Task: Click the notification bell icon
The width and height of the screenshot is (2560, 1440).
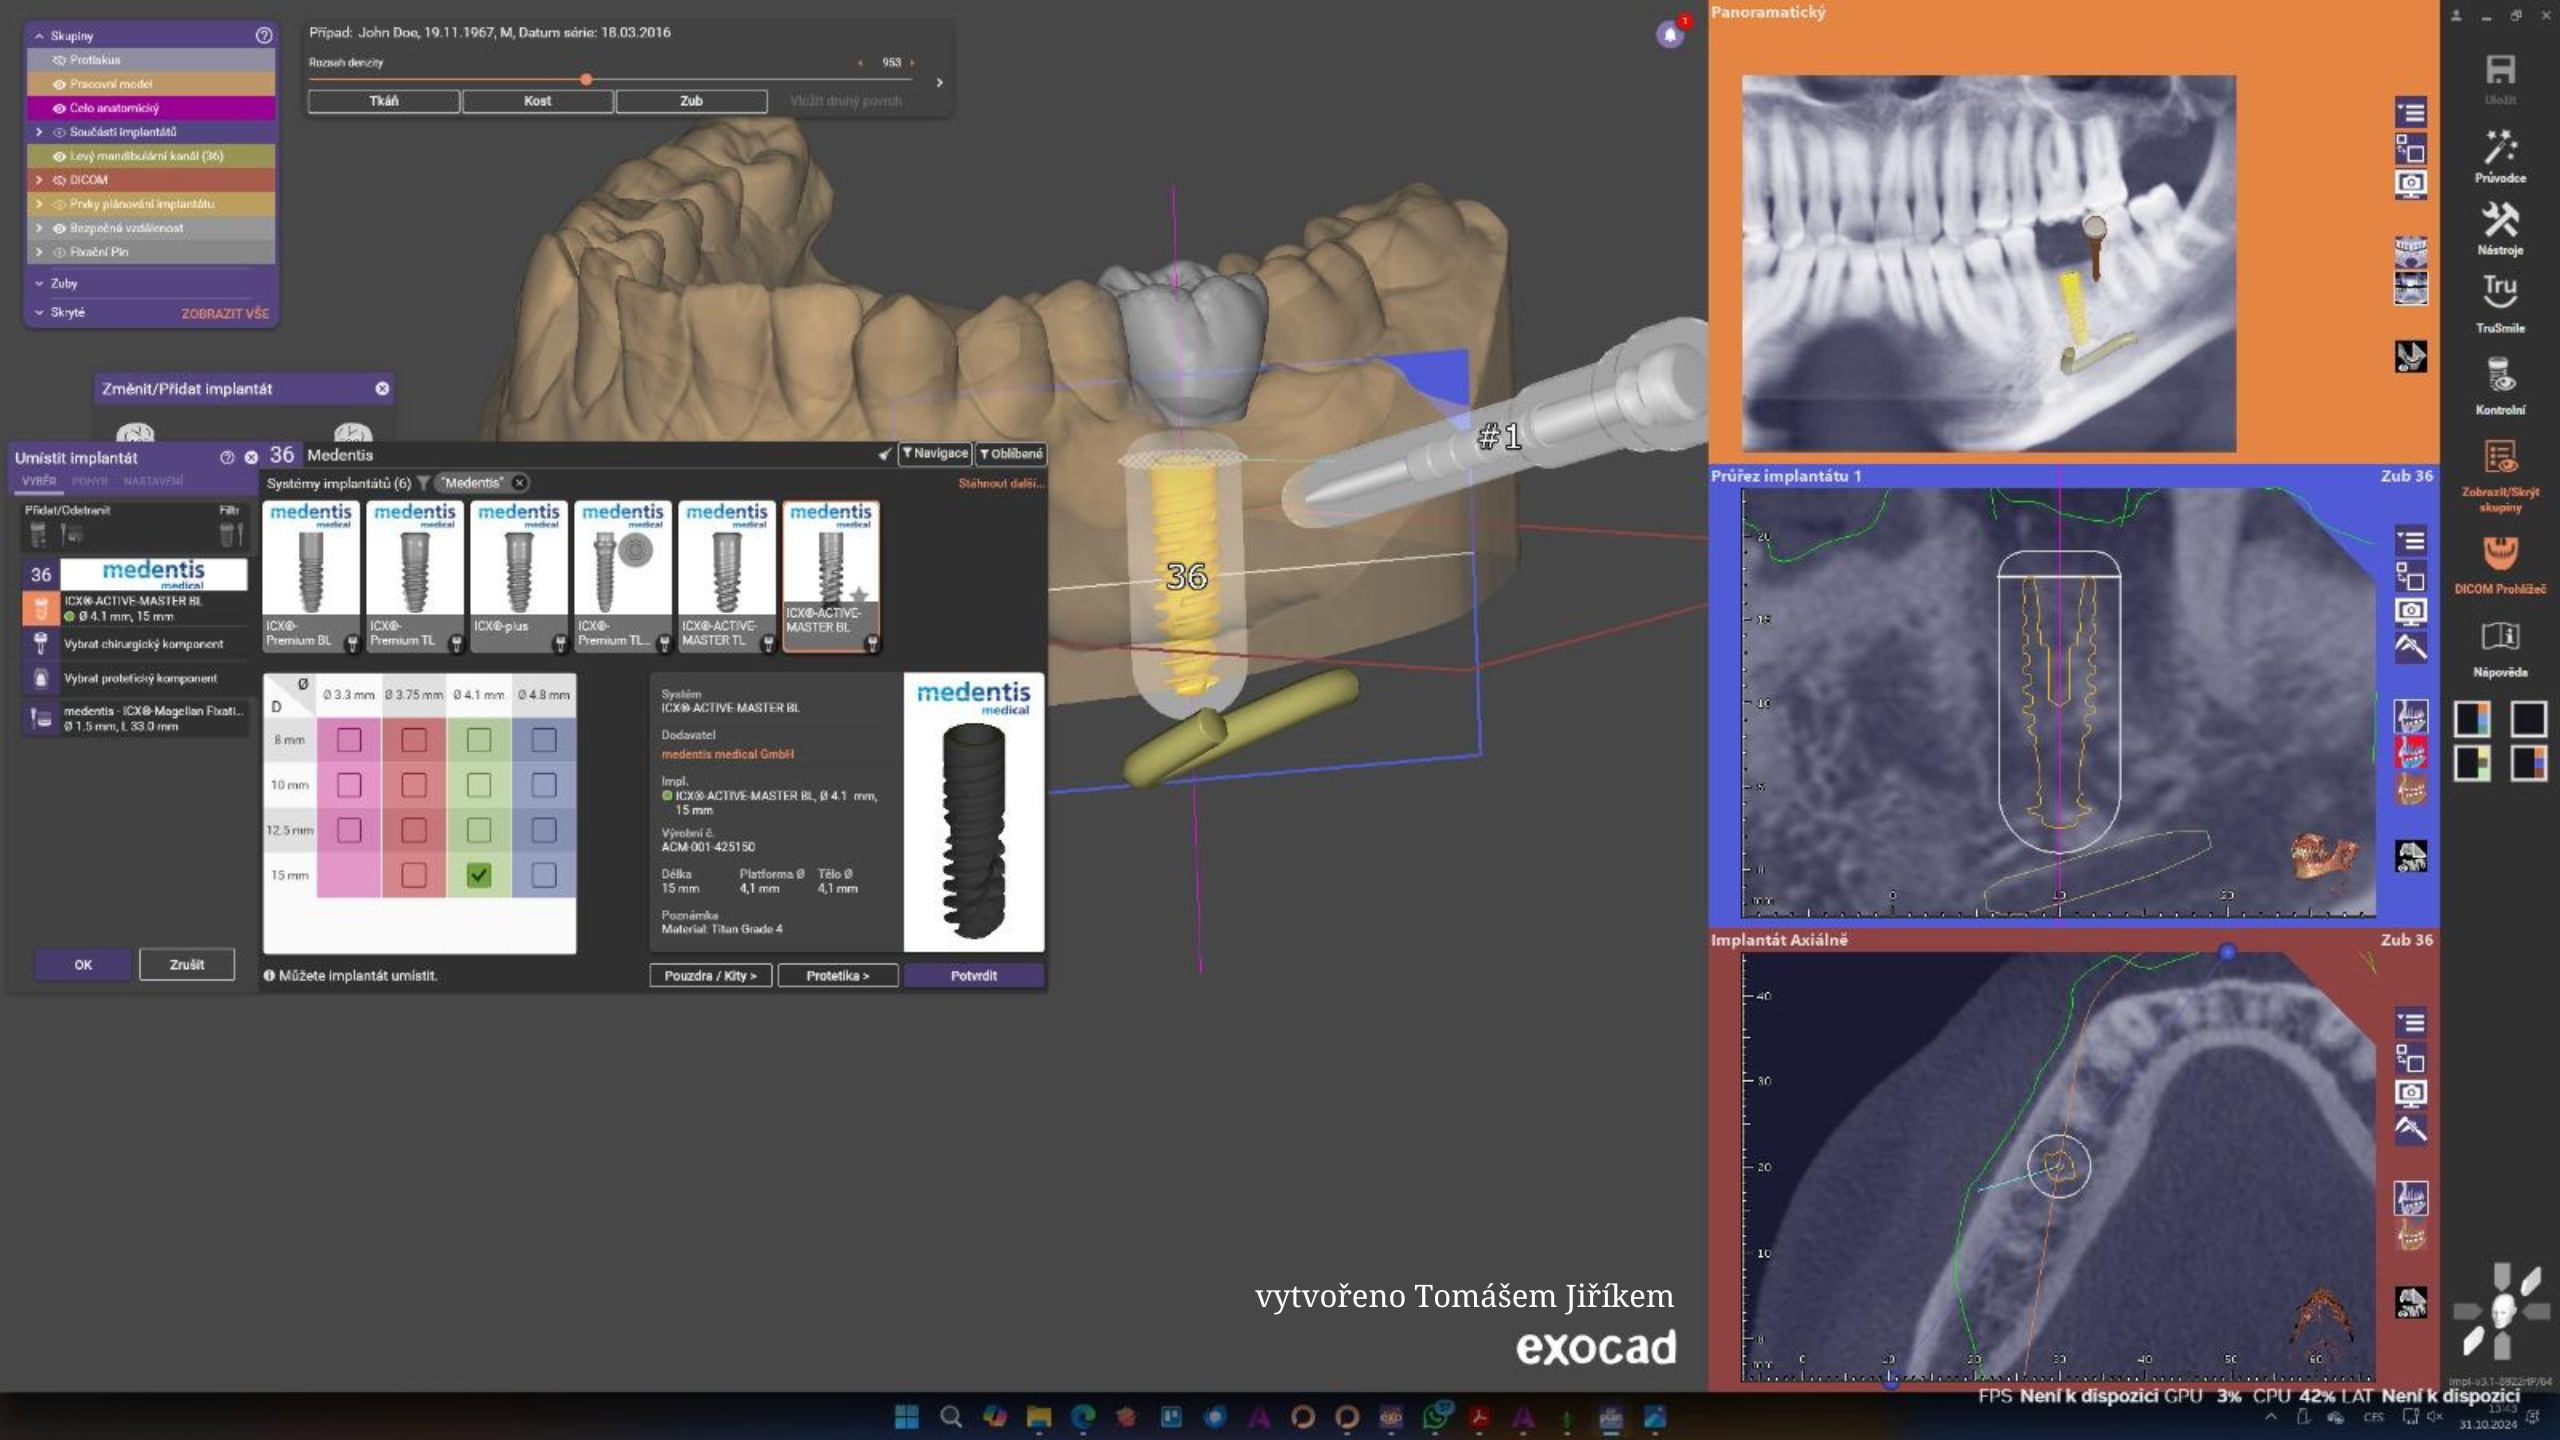Action: point(1670,35)
